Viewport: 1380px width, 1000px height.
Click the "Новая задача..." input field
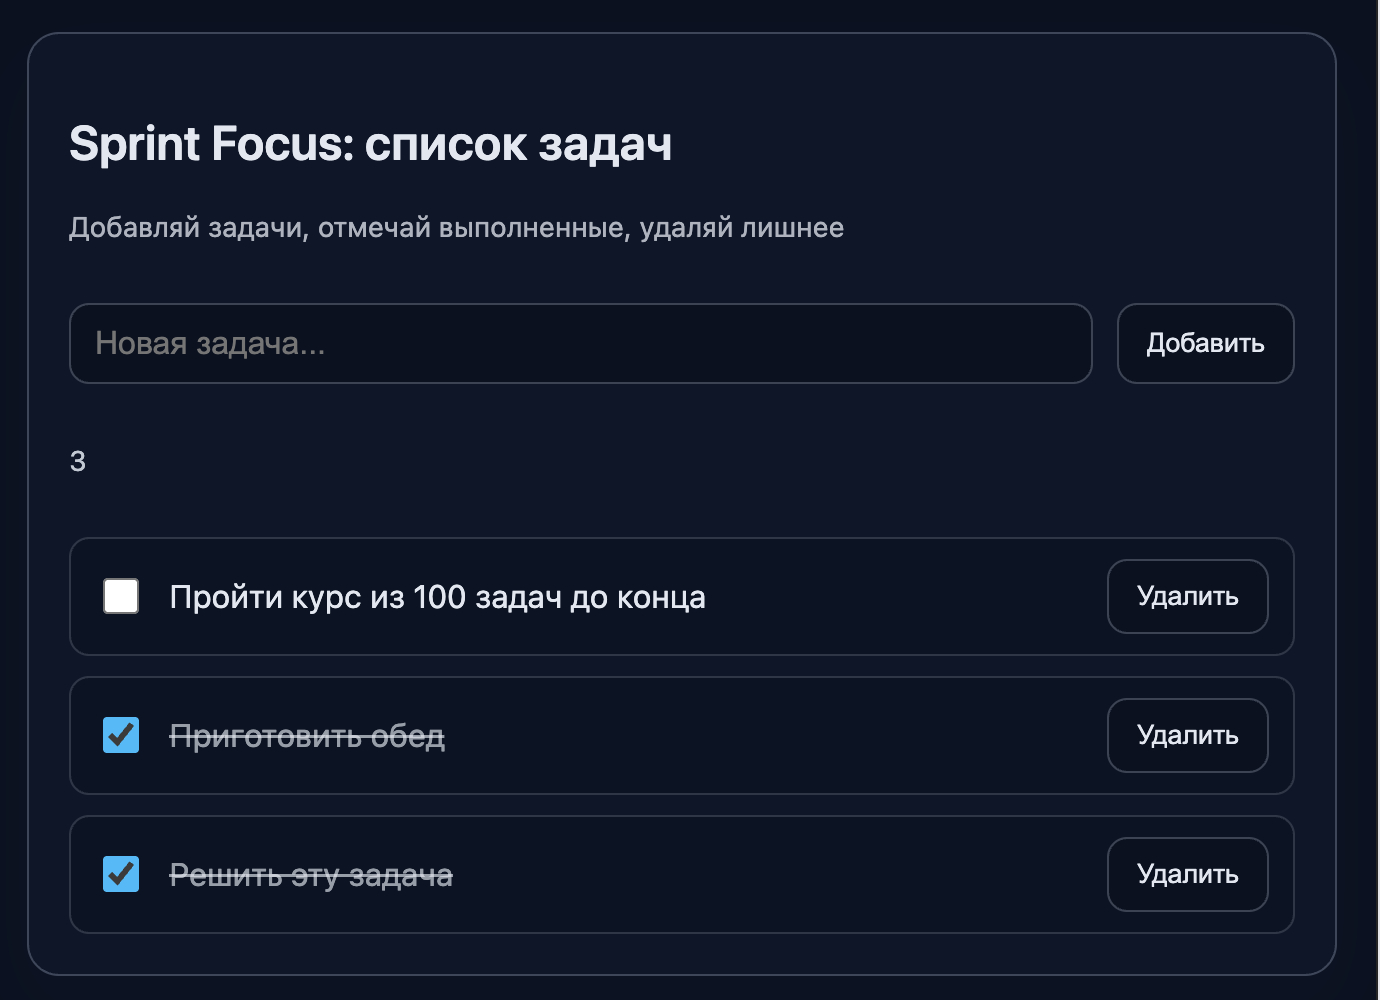pyautogui.click(x=580, y=343)
